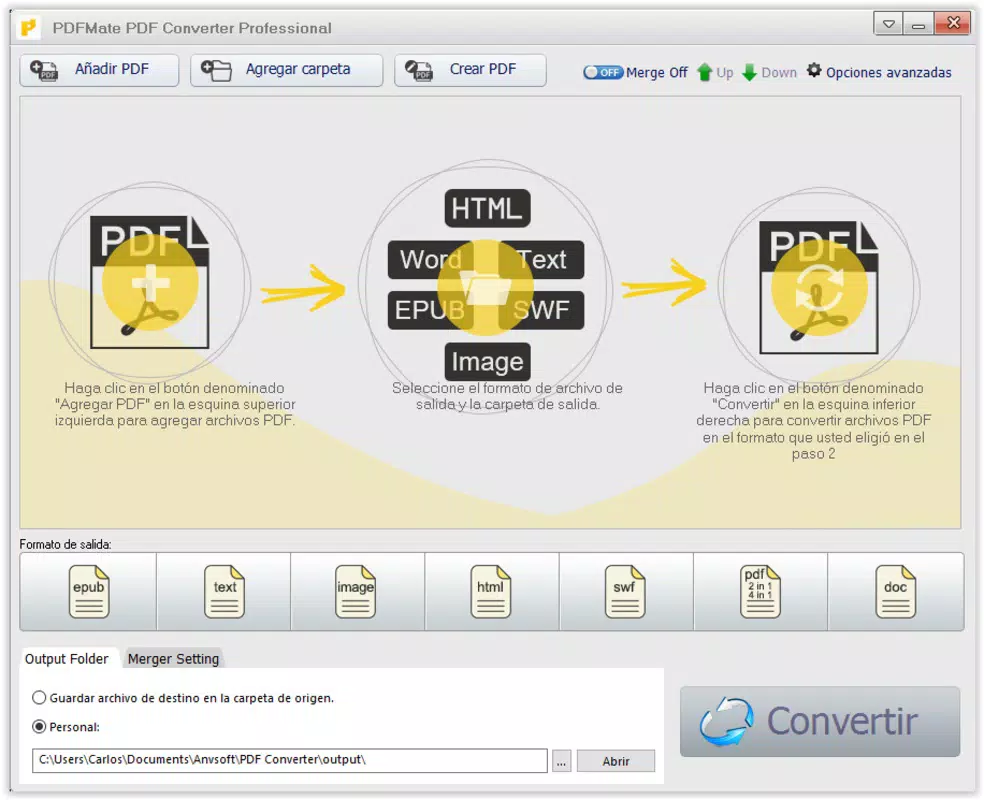Switch to Output Folder tab
This screenshot has height=800, width=984.
pyautogui.click(x=67, y=659)
